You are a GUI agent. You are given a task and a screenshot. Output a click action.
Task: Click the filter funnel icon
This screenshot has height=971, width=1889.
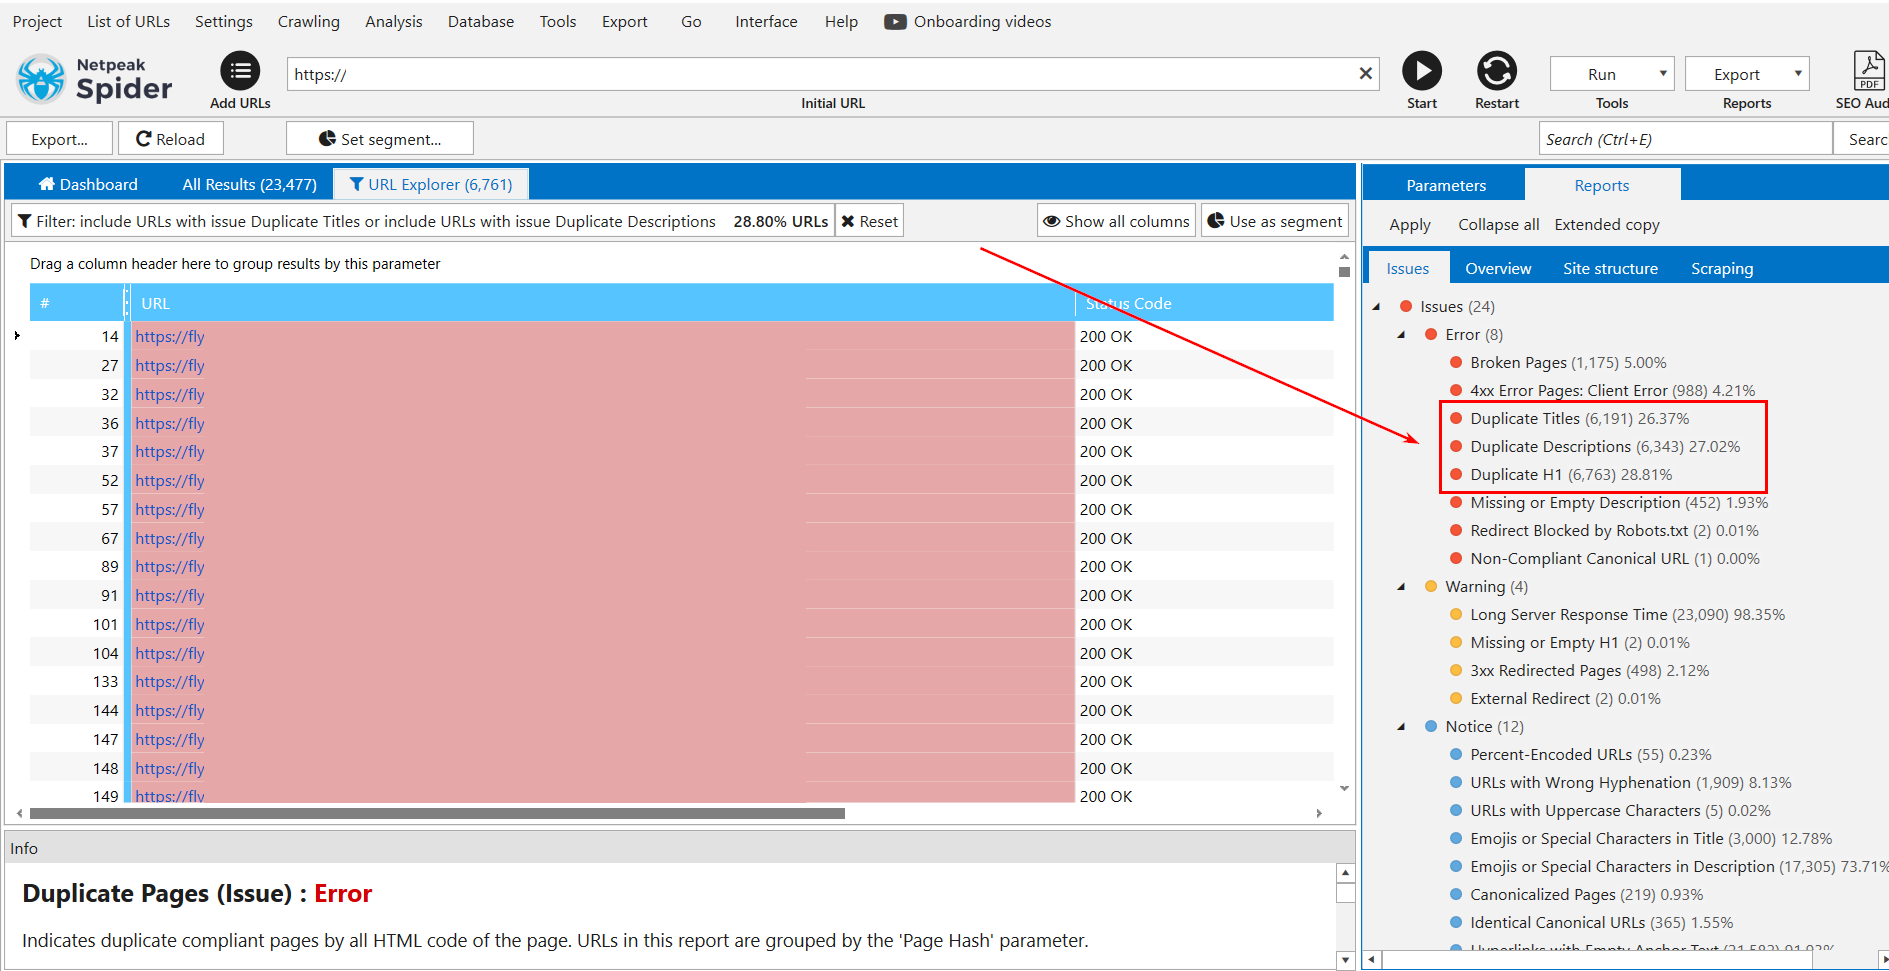point(25,220)
